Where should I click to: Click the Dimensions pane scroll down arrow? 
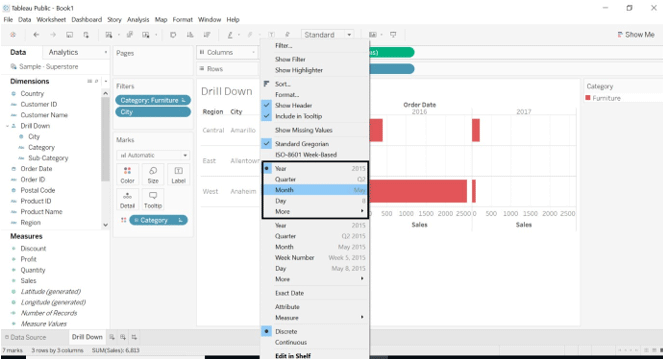pos(106,225)
